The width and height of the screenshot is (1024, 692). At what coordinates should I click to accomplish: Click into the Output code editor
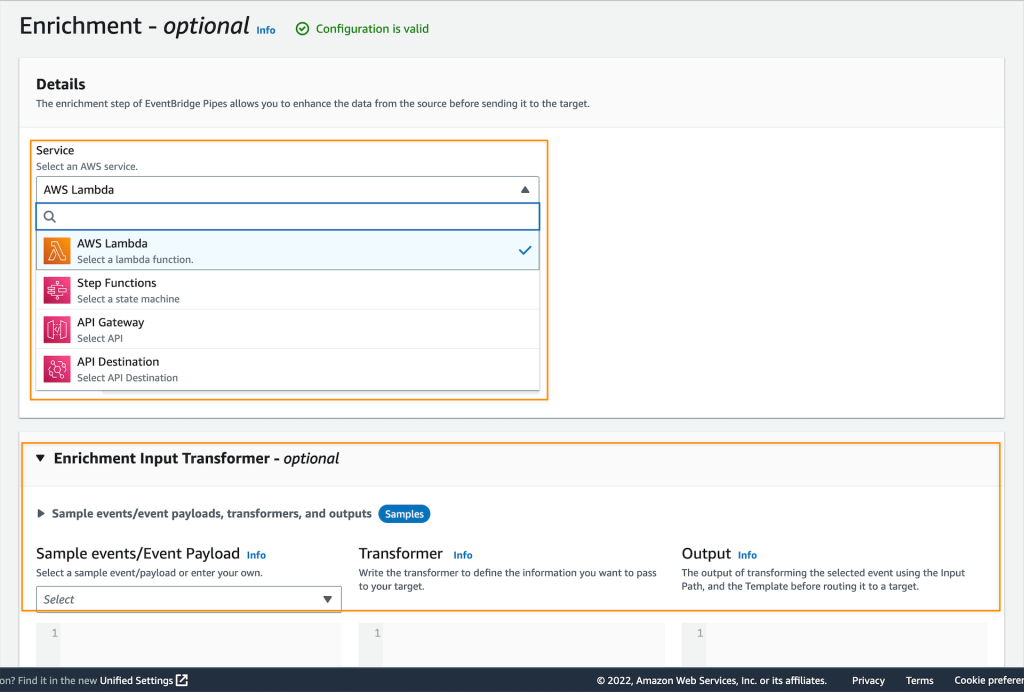click(835, 644)
